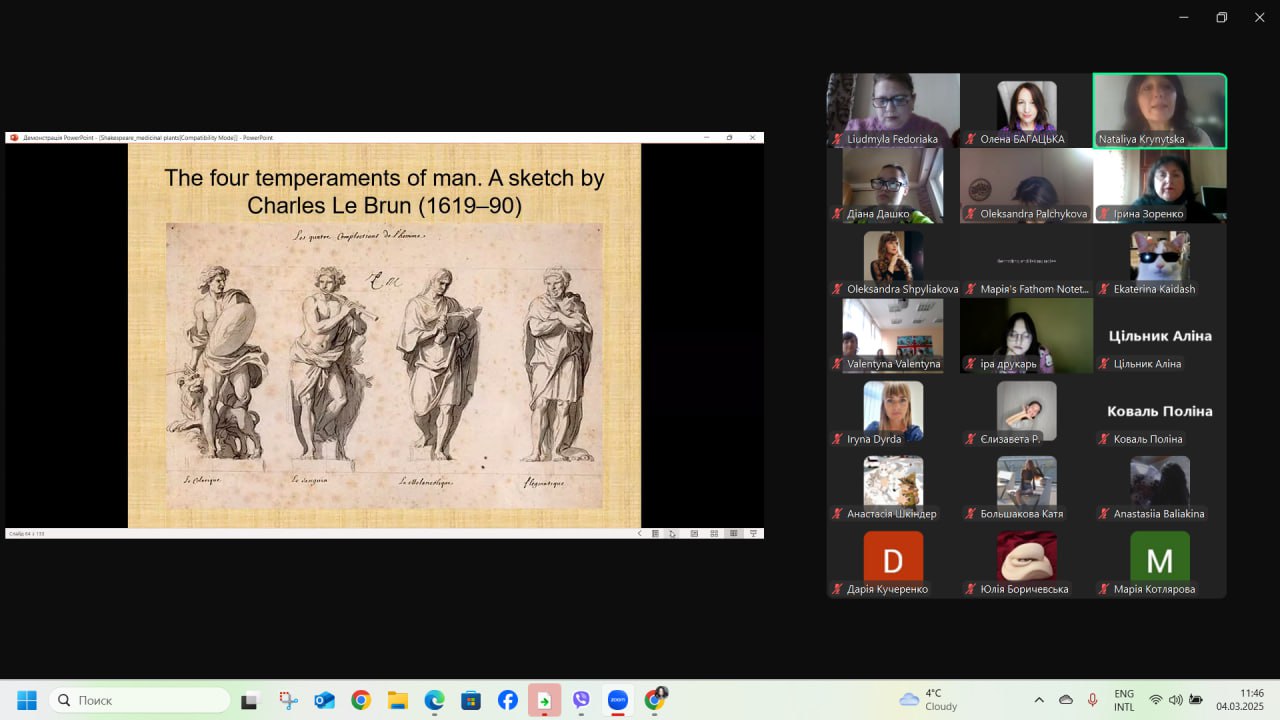Open the Windows Start menu
This screenshot has width=1280, height=720.
(x=27, y=700)
